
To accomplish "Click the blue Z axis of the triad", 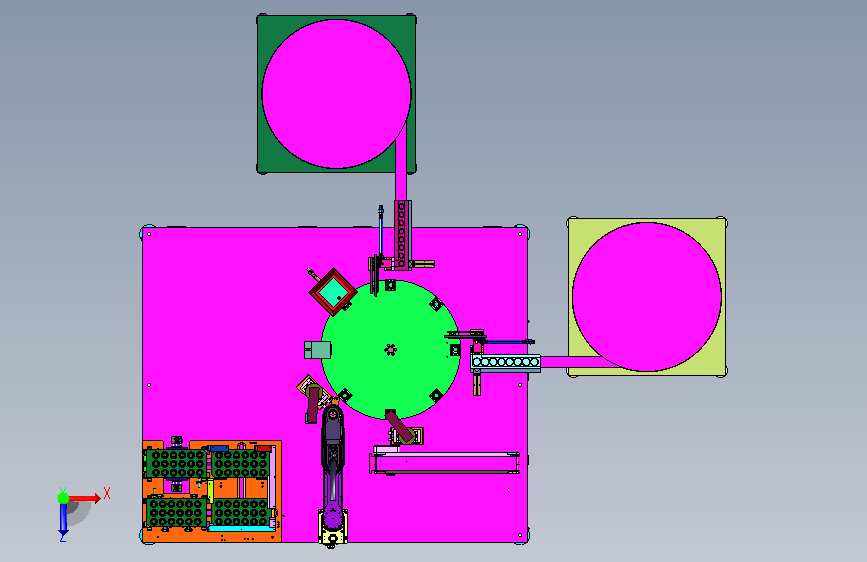I will 63,519.
